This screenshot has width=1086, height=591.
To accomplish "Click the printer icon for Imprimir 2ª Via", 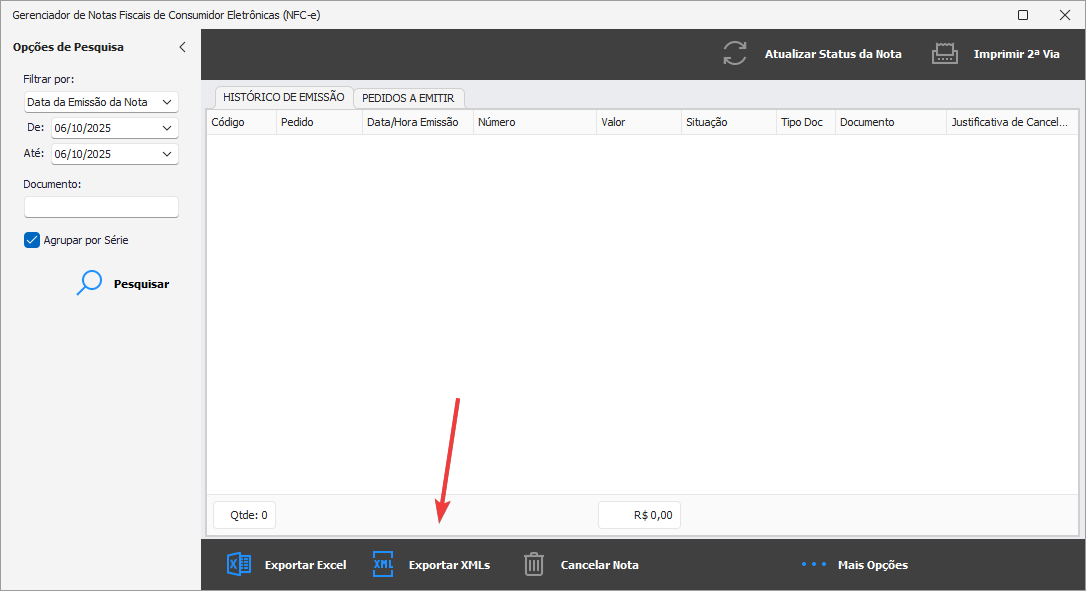I will click(945, 54).
